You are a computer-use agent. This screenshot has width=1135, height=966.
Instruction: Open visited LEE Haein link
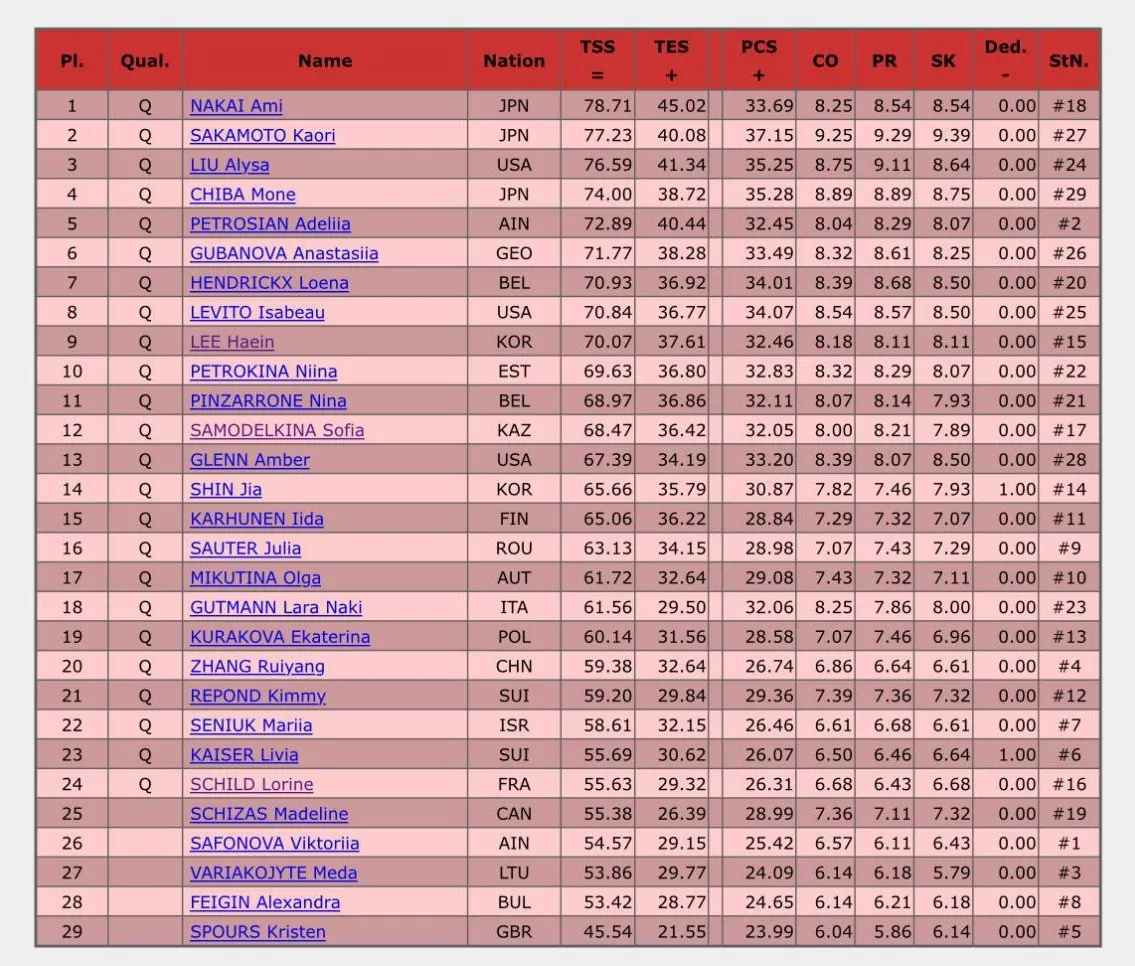pyautogui.click(x=232, y=342)
